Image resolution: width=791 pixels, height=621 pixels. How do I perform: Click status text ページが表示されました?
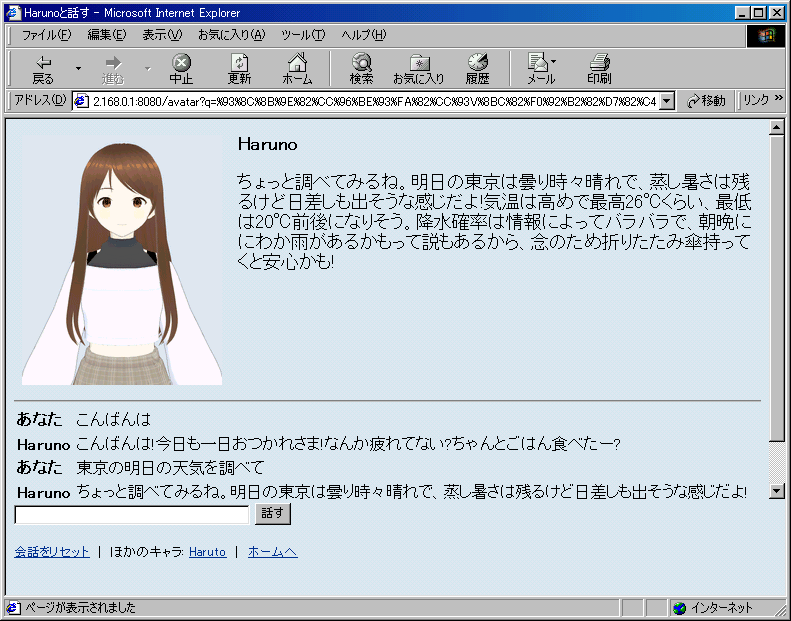[81, 608]
